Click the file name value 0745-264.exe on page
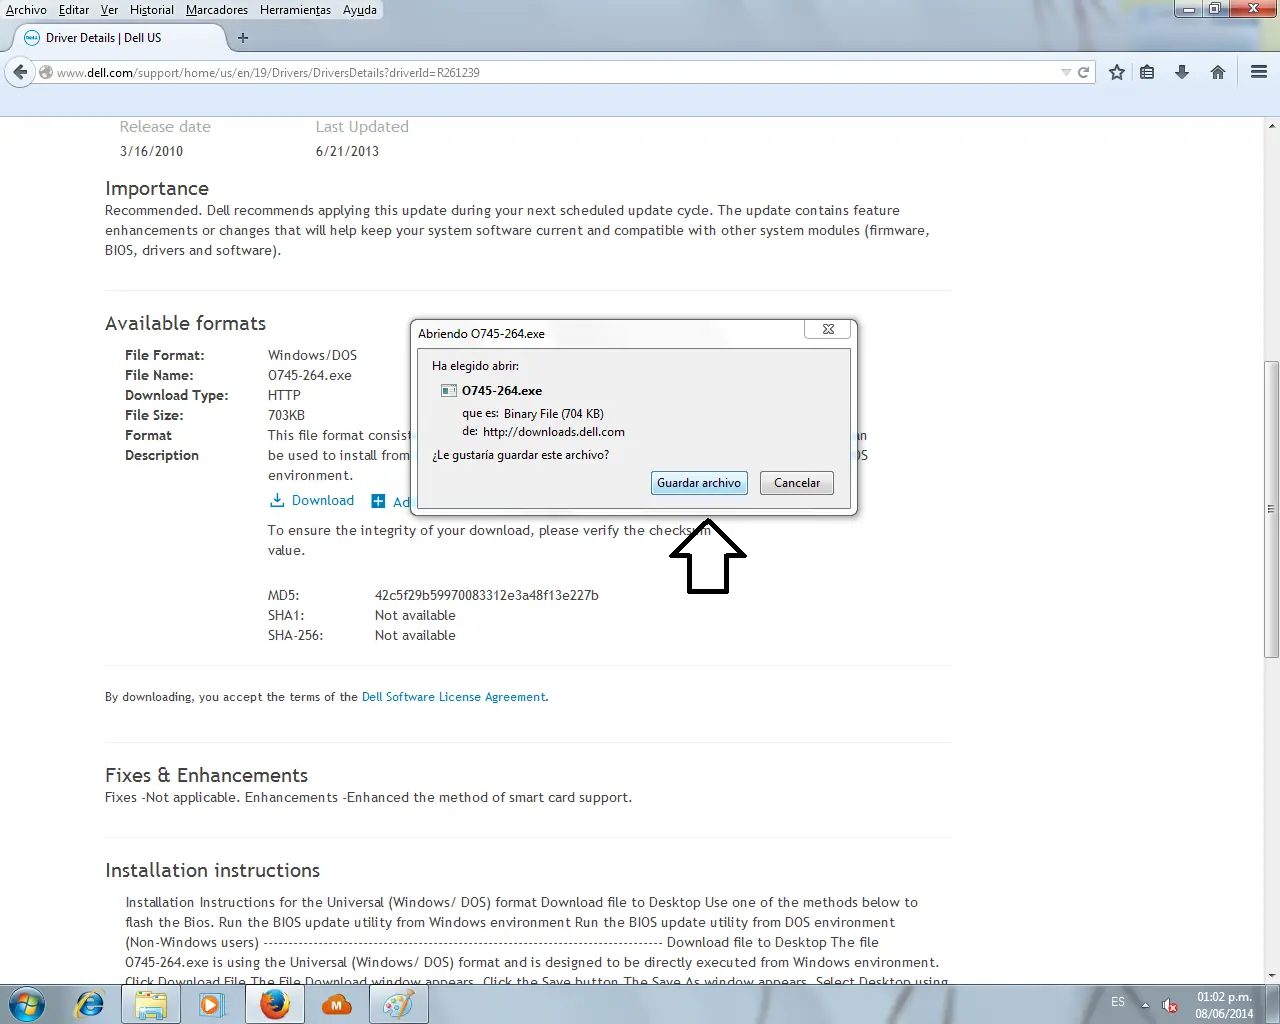This screenshot has width=1280, height=1024. [310, 376]
